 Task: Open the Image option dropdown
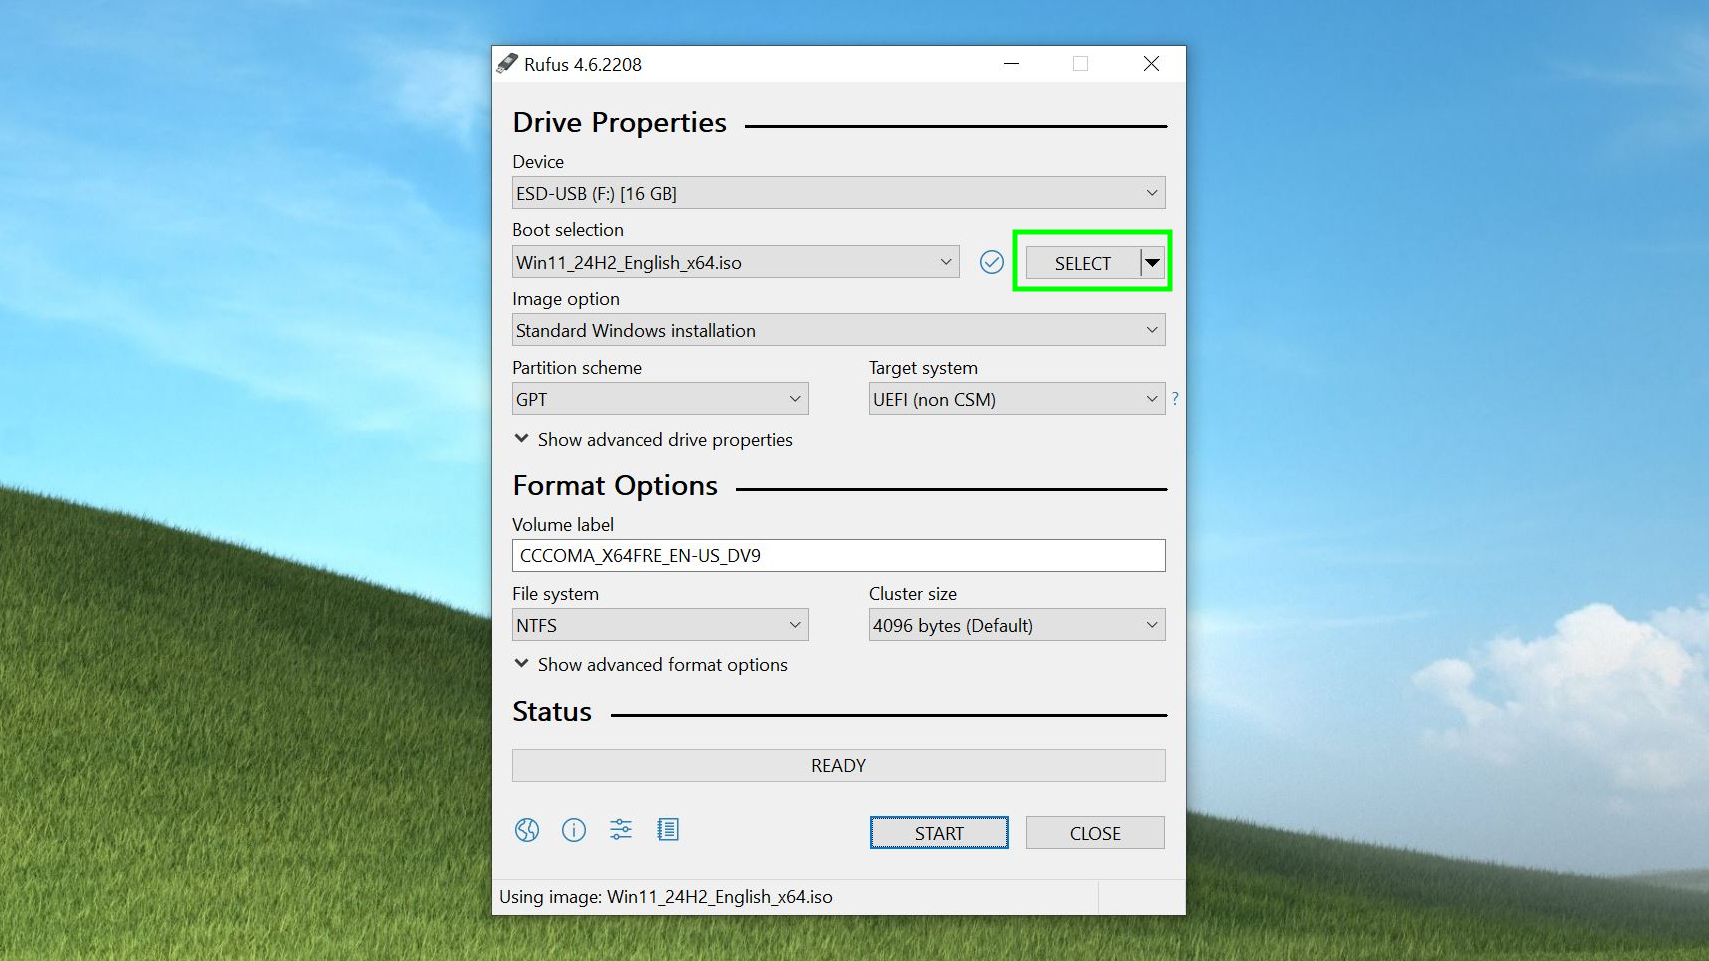coord(838,330)
